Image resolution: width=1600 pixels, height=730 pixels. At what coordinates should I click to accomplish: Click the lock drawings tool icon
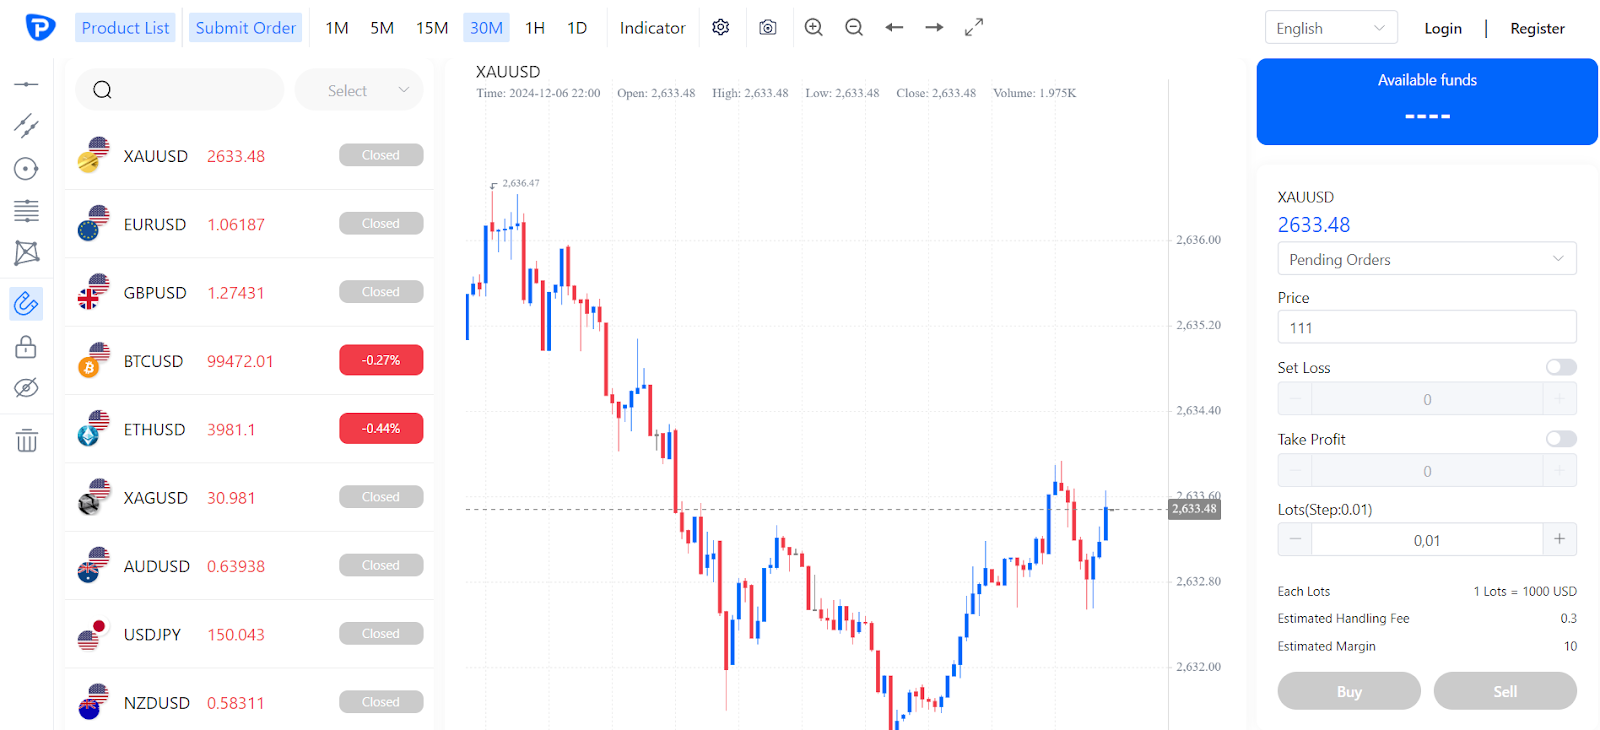[26, 347]
